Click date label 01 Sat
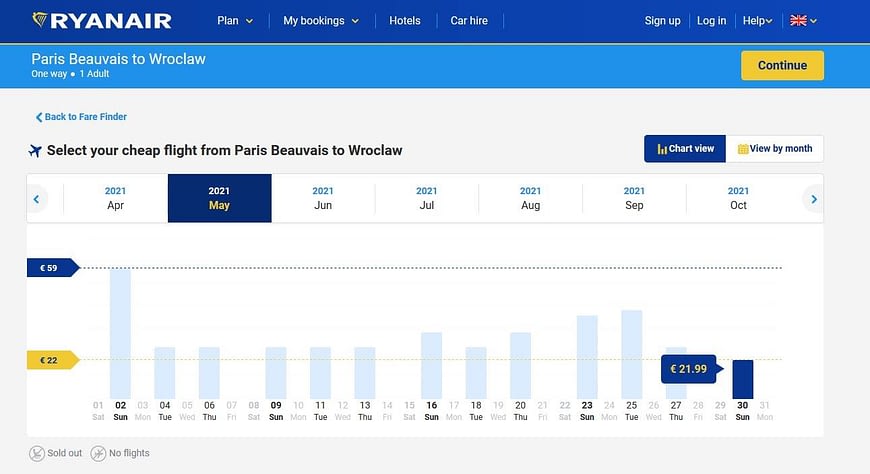This screenshot has height=474, width=870. (x=98, y=411)
